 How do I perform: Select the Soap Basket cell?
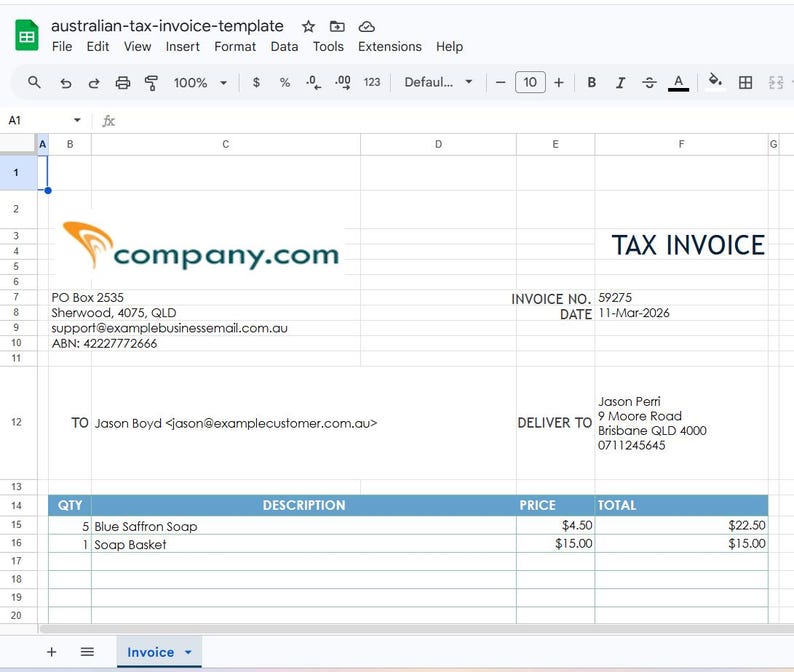click(303, 544)
